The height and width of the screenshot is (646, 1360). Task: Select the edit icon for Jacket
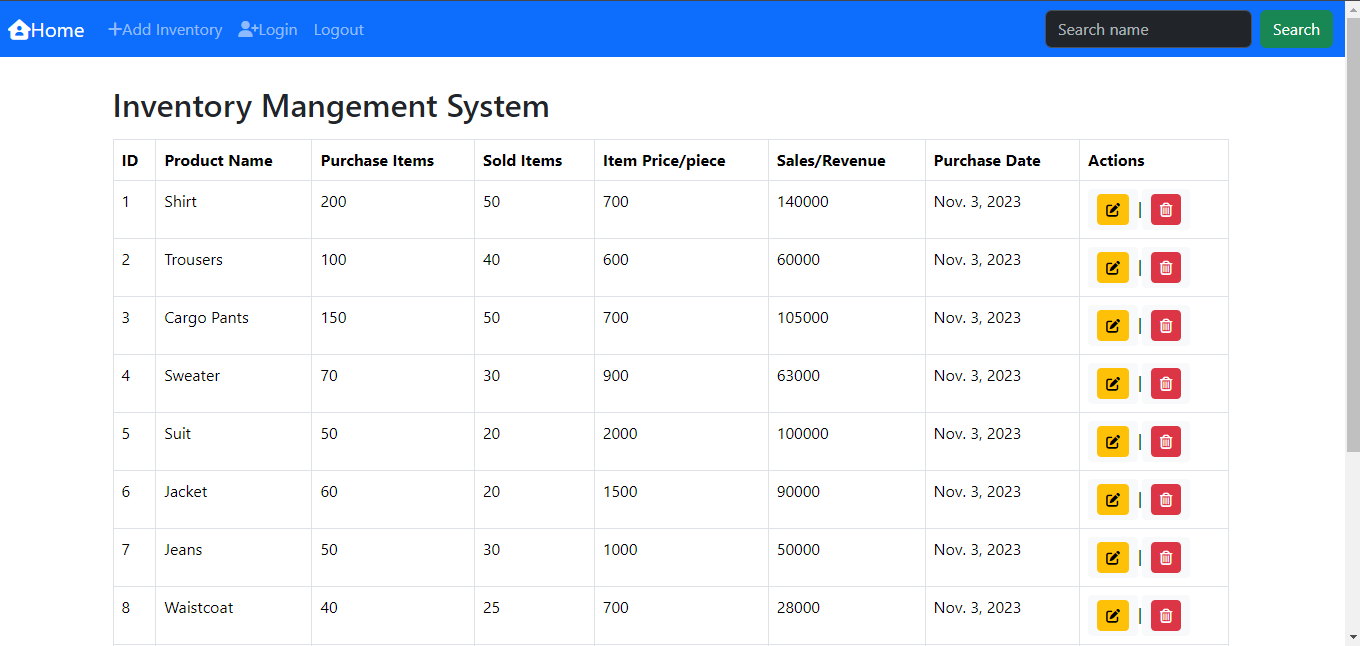(x=1112, y=499)
